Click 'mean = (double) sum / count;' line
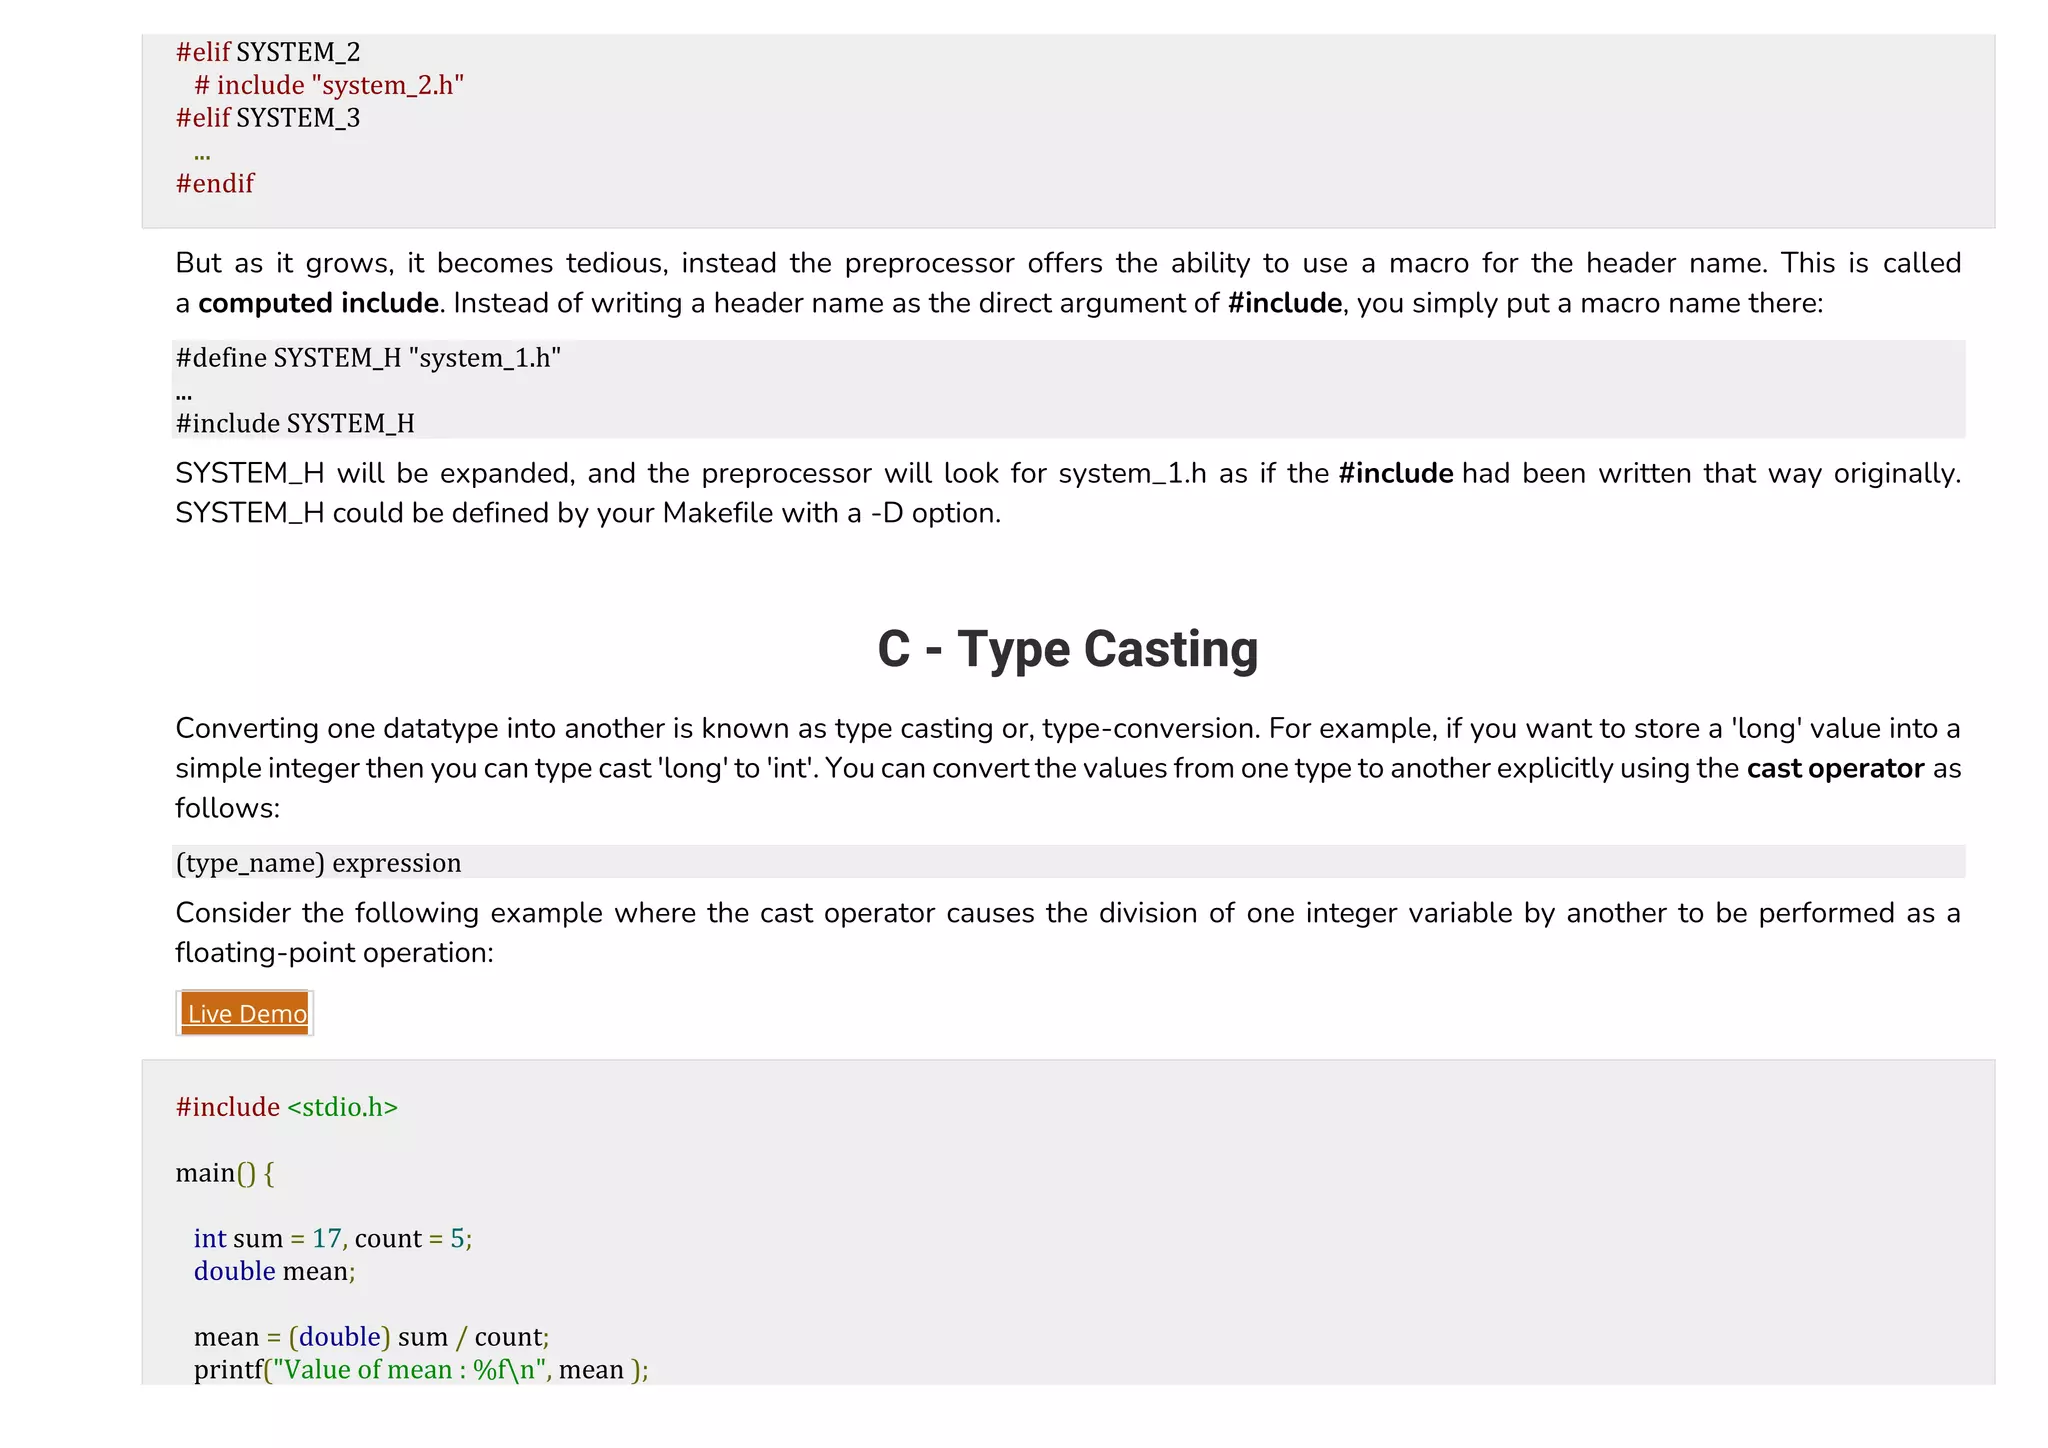Screen dimensions: 2048x1448 [372, 1337]
